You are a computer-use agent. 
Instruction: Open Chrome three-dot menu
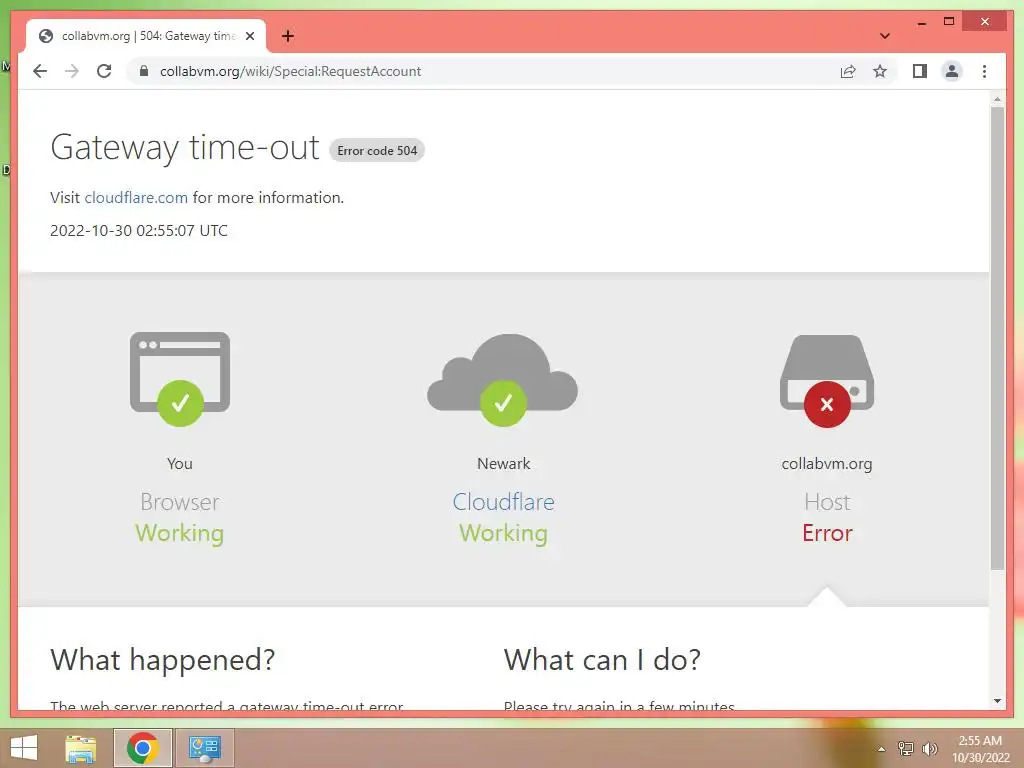click(984, 71)
